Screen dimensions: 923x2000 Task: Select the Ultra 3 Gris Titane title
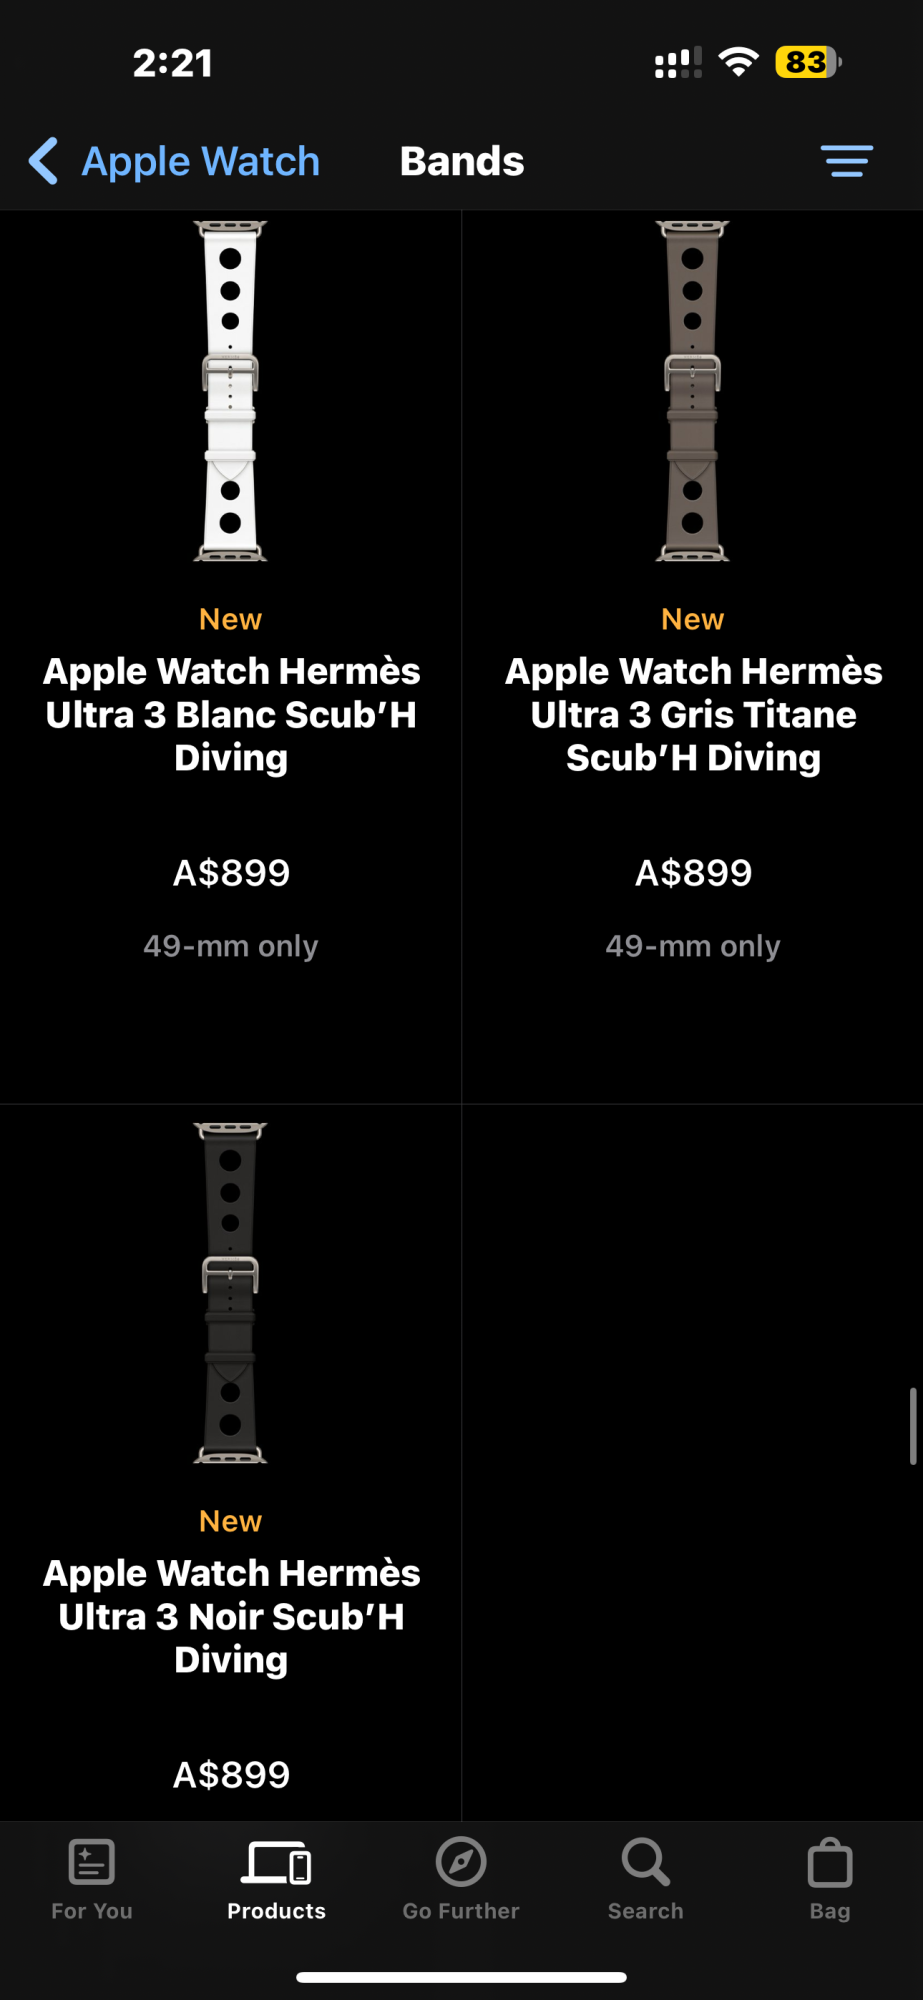coord(693,714)
